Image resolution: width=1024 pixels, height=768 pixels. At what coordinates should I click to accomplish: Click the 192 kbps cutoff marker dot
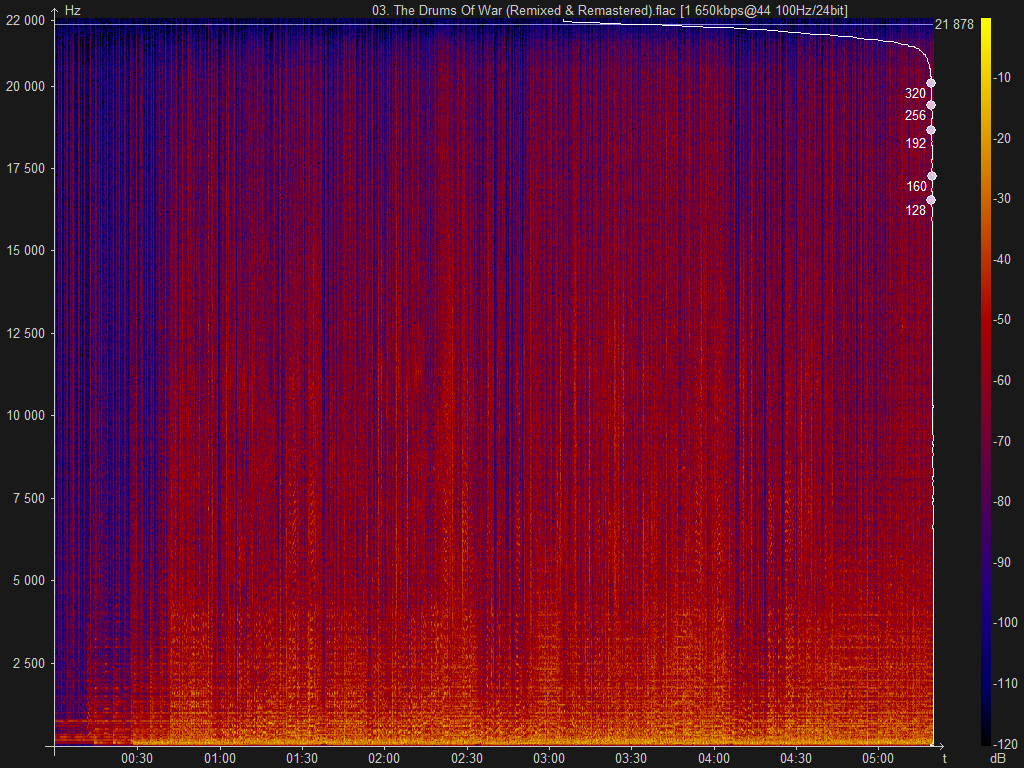[931, 130]
